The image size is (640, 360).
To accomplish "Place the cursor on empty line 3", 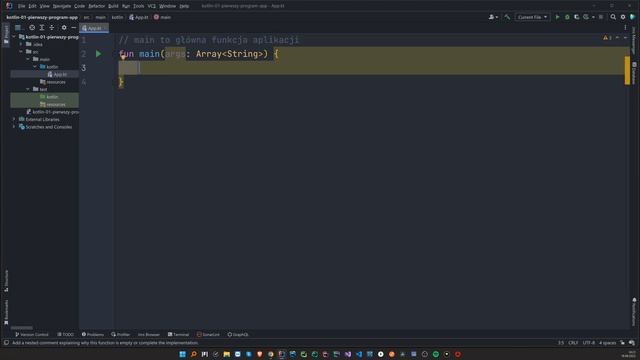I will (x=371, y=68).
